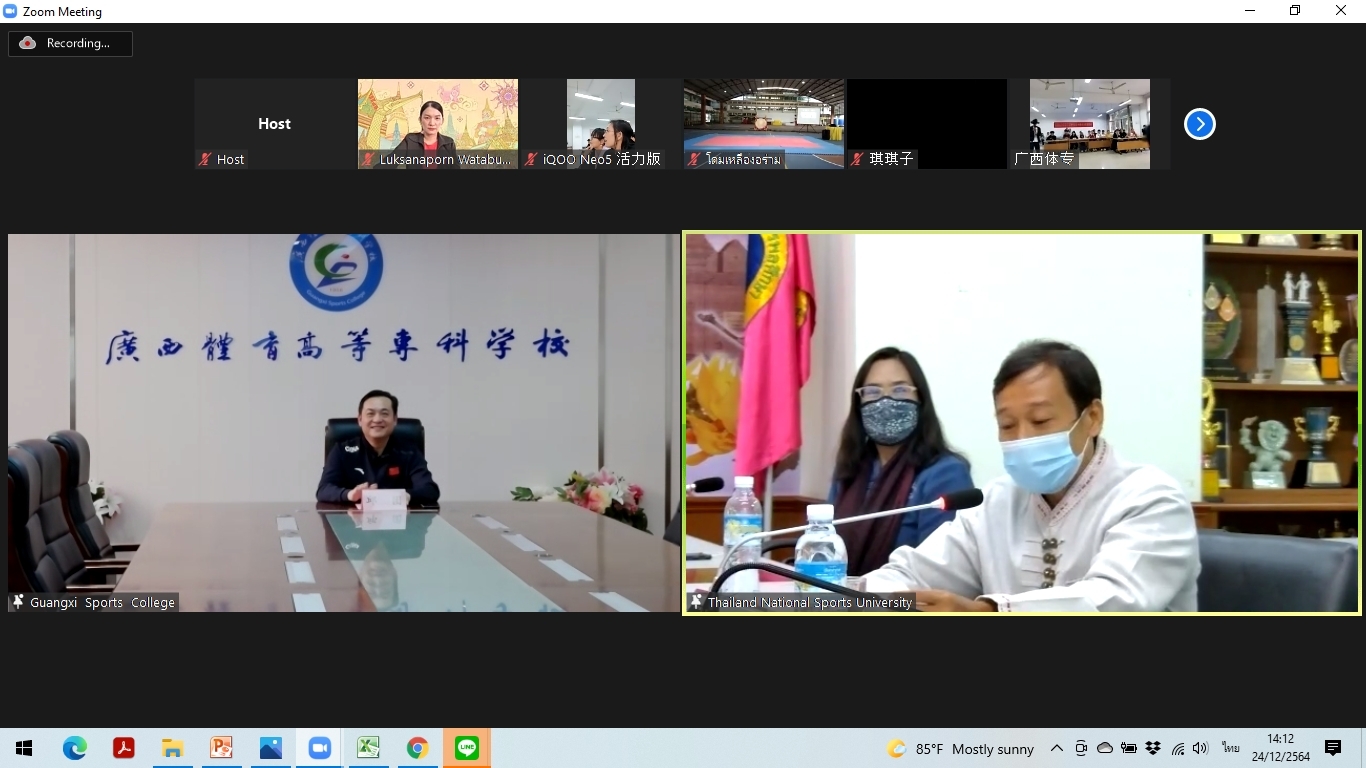Click Thailand National Sports University video
1366x768 pixels.
[x=1022, y=423]
